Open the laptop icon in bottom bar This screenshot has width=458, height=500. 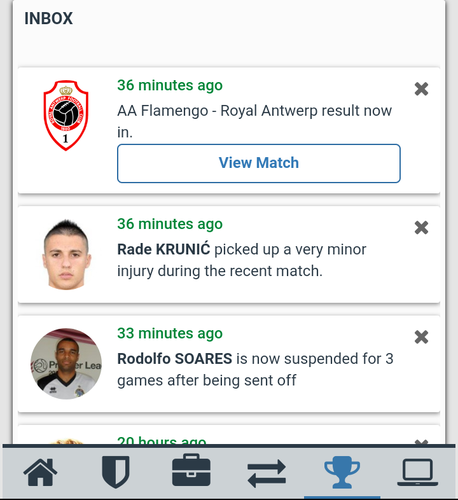418,472
